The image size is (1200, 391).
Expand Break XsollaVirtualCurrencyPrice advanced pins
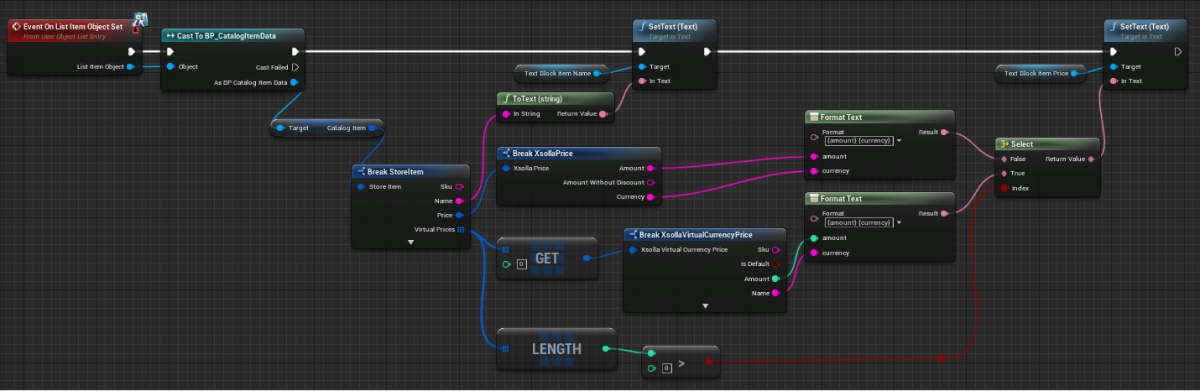pyautogui.click(x=705, y=305)
